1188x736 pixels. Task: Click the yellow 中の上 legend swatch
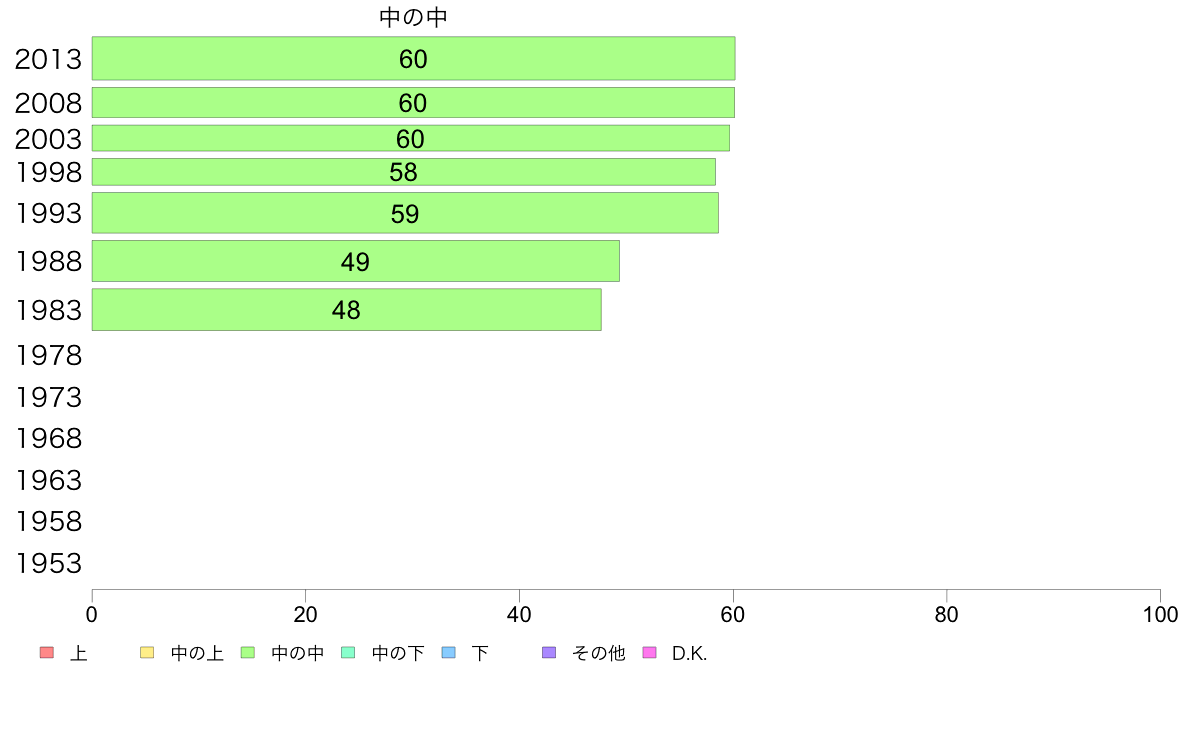[x=147, y=653]
